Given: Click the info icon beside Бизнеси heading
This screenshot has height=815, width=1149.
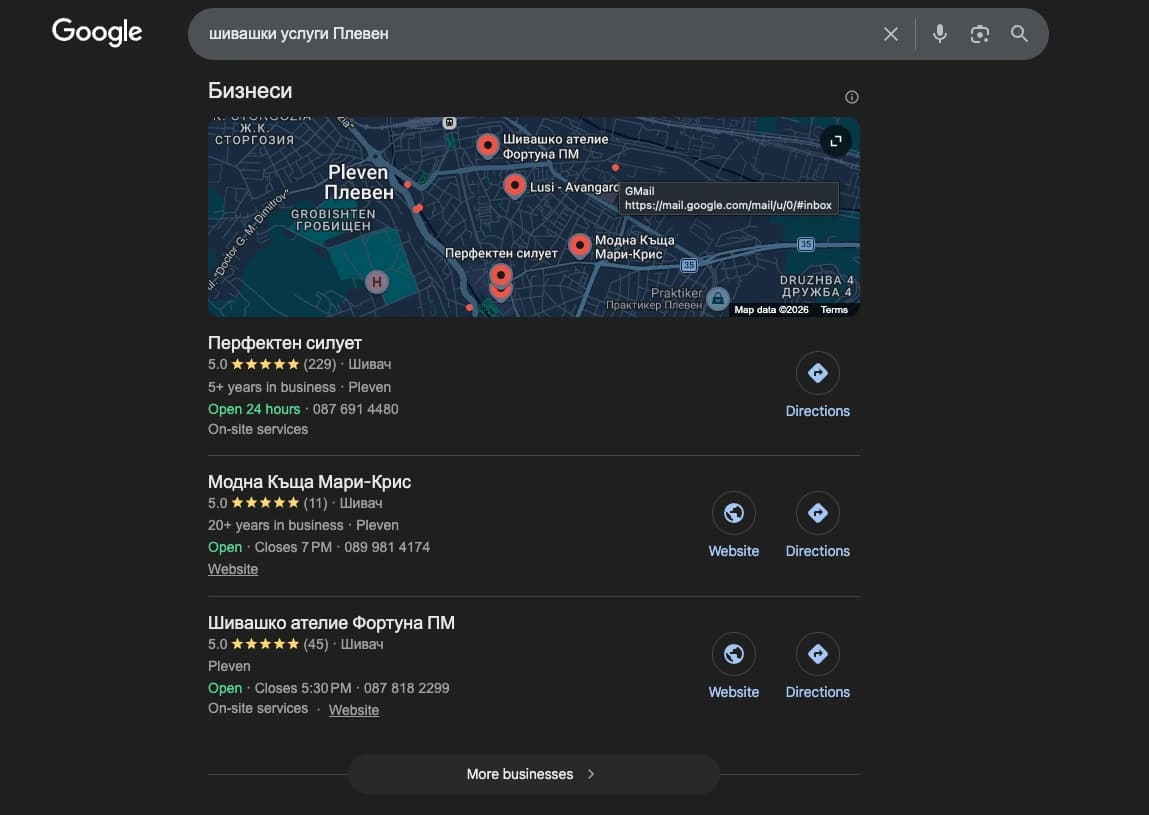Looking at the screenshot, I should [x=851, y=96].
